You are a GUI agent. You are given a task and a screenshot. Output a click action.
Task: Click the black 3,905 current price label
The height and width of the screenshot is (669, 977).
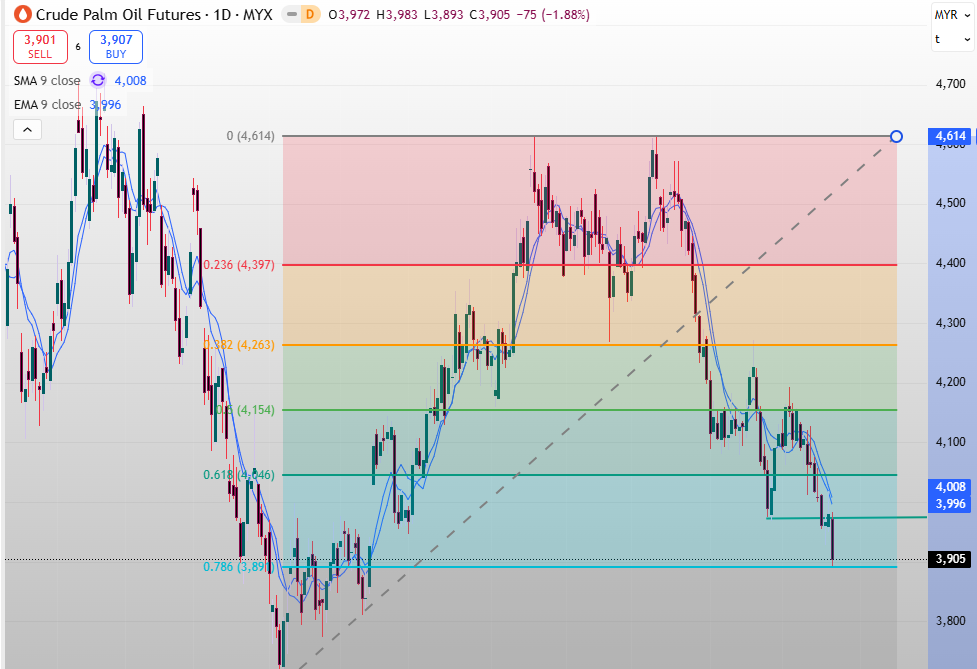click(949, 559)
